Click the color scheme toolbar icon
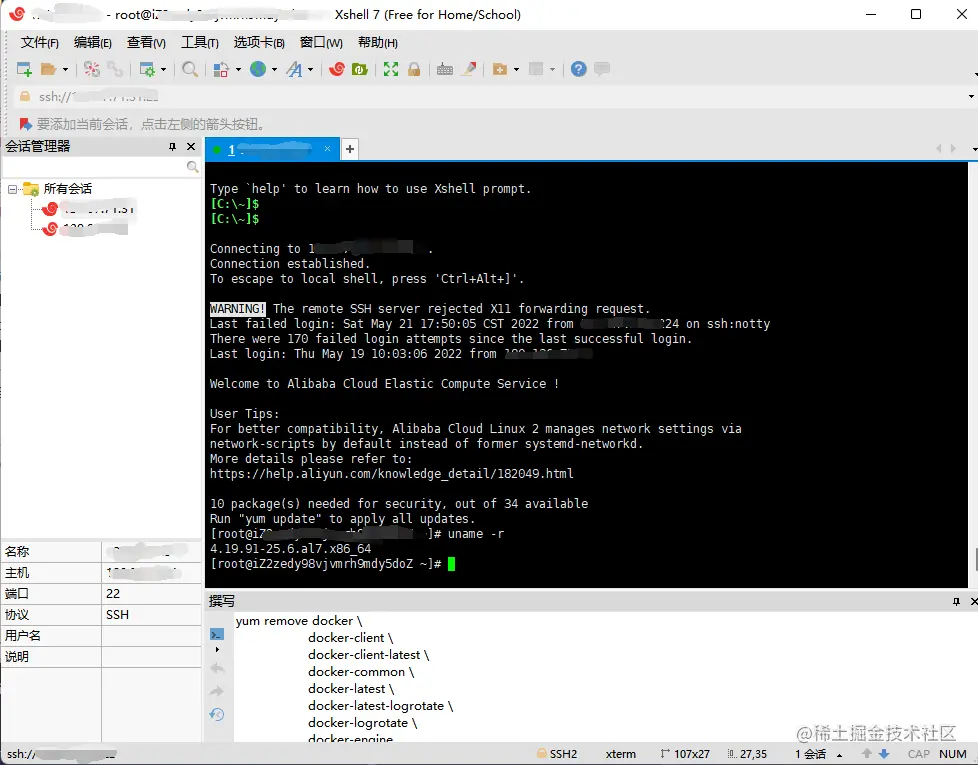This screenshot has height=765, width=978. [221, 69]
